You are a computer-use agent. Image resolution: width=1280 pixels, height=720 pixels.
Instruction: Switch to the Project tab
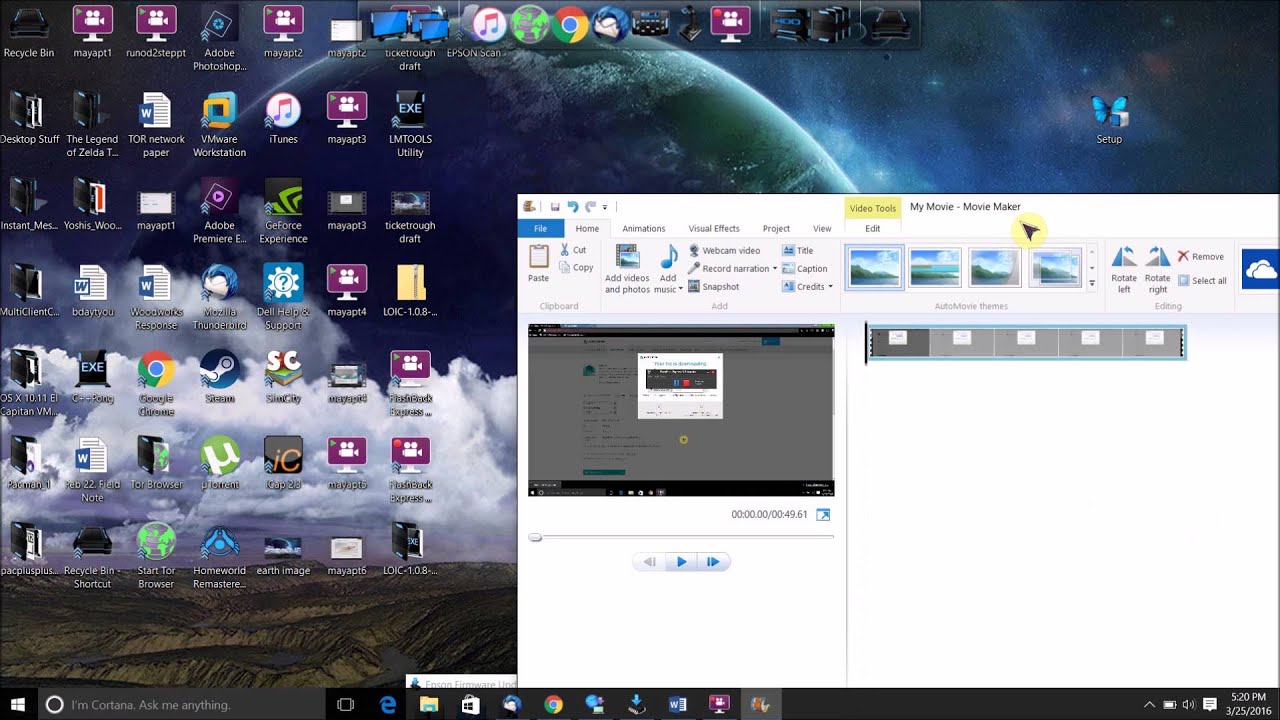click(776, 228)
